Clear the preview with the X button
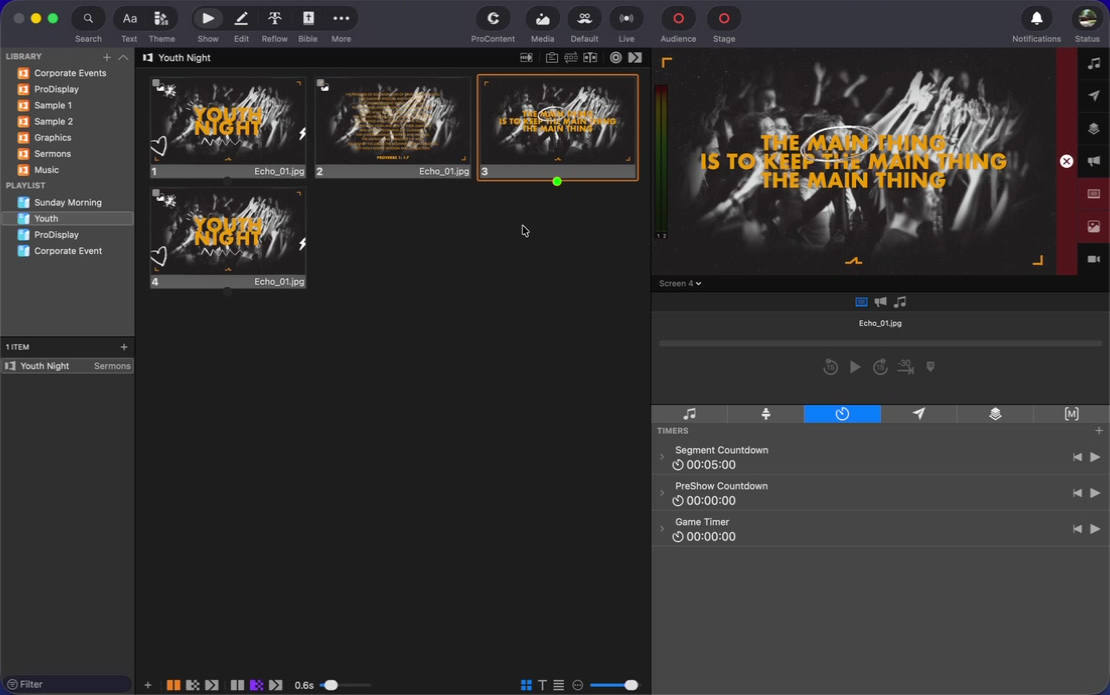Screen dimensions: 1110x695 [x=1066, y=161]
